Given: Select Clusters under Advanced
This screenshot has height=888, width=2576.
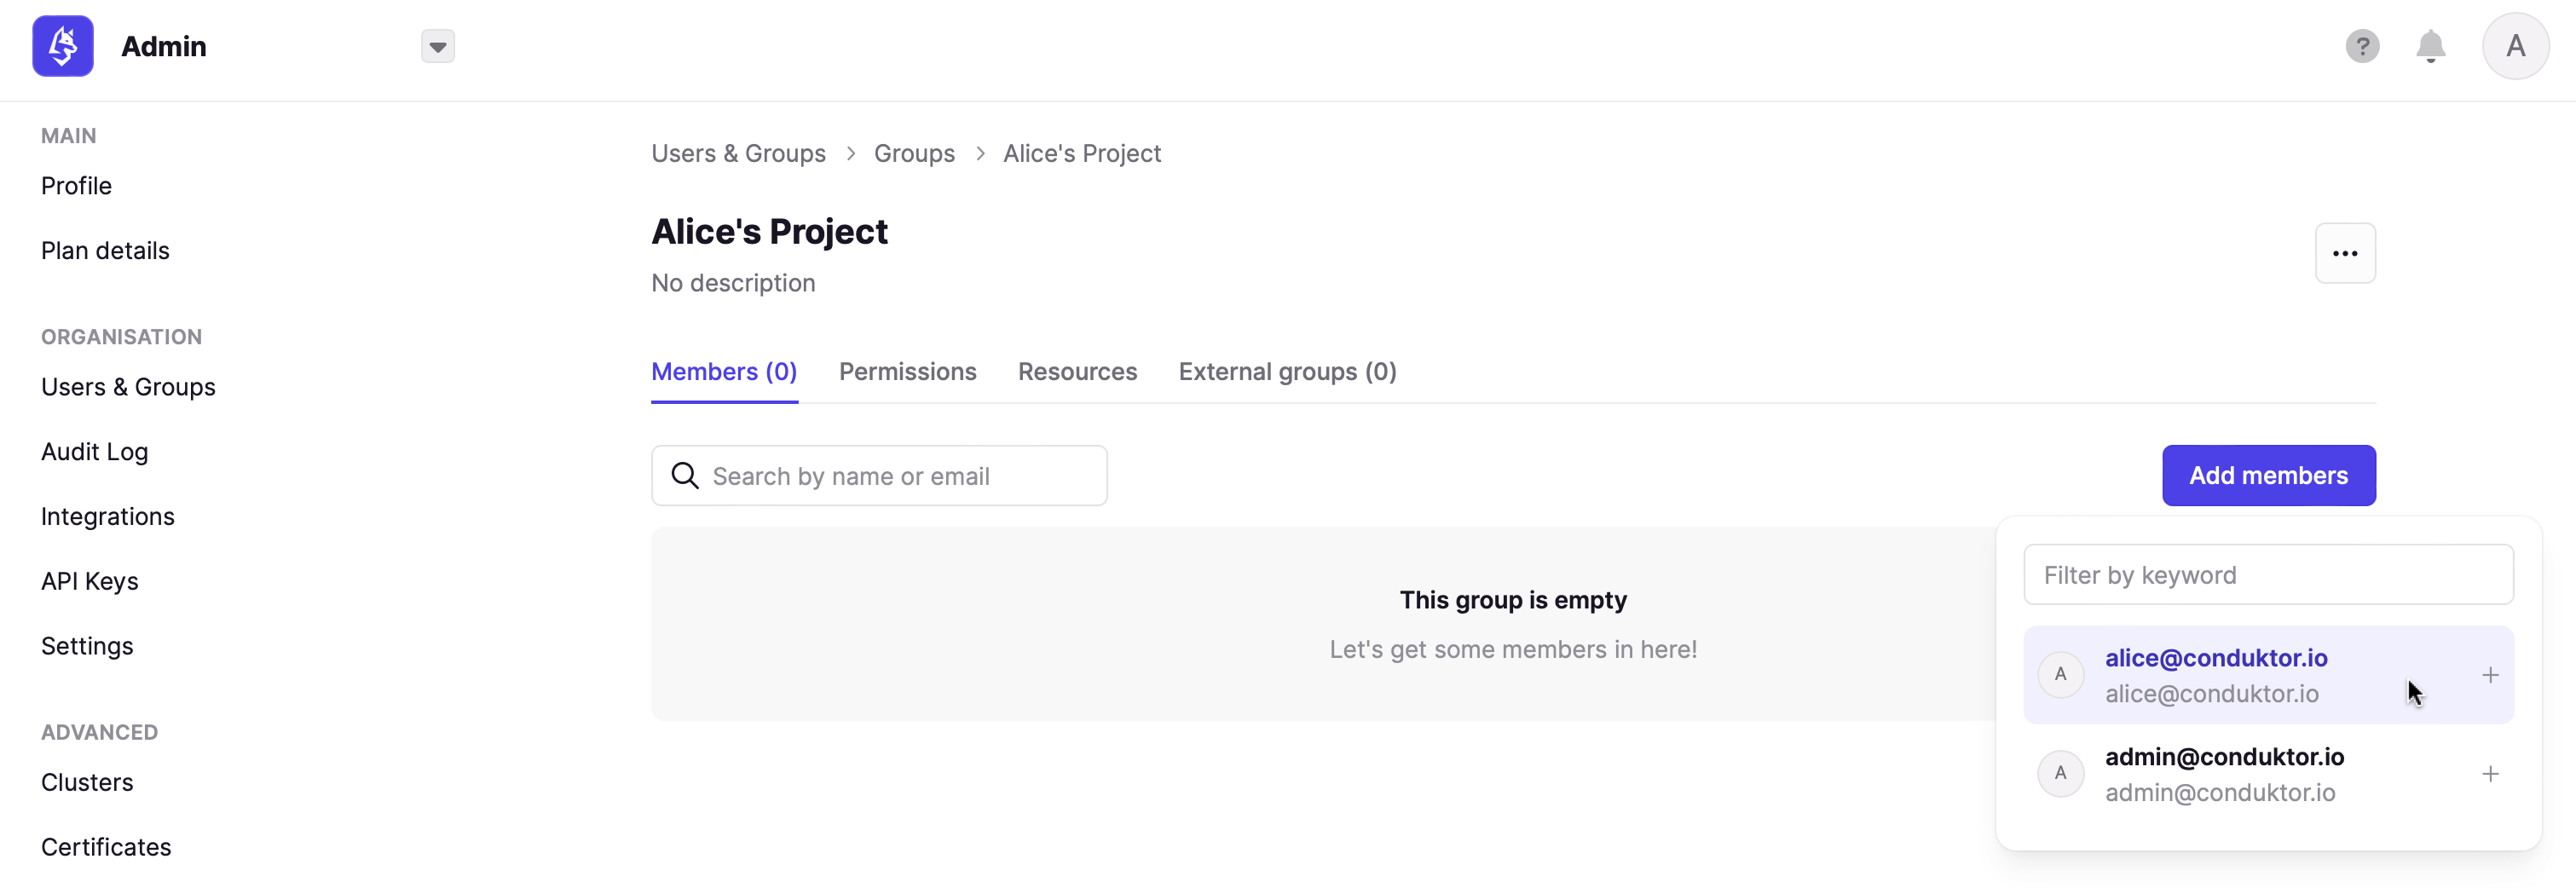Looking at the screenshot, I should click(86, 782).
